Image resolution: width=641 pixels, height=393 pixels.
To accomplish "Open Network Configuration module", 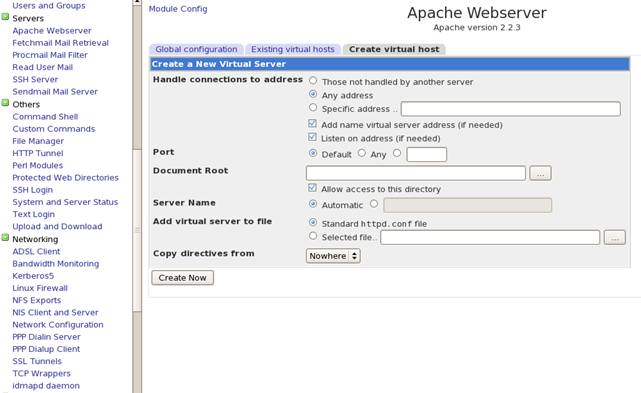I will (x=58, y=325).
